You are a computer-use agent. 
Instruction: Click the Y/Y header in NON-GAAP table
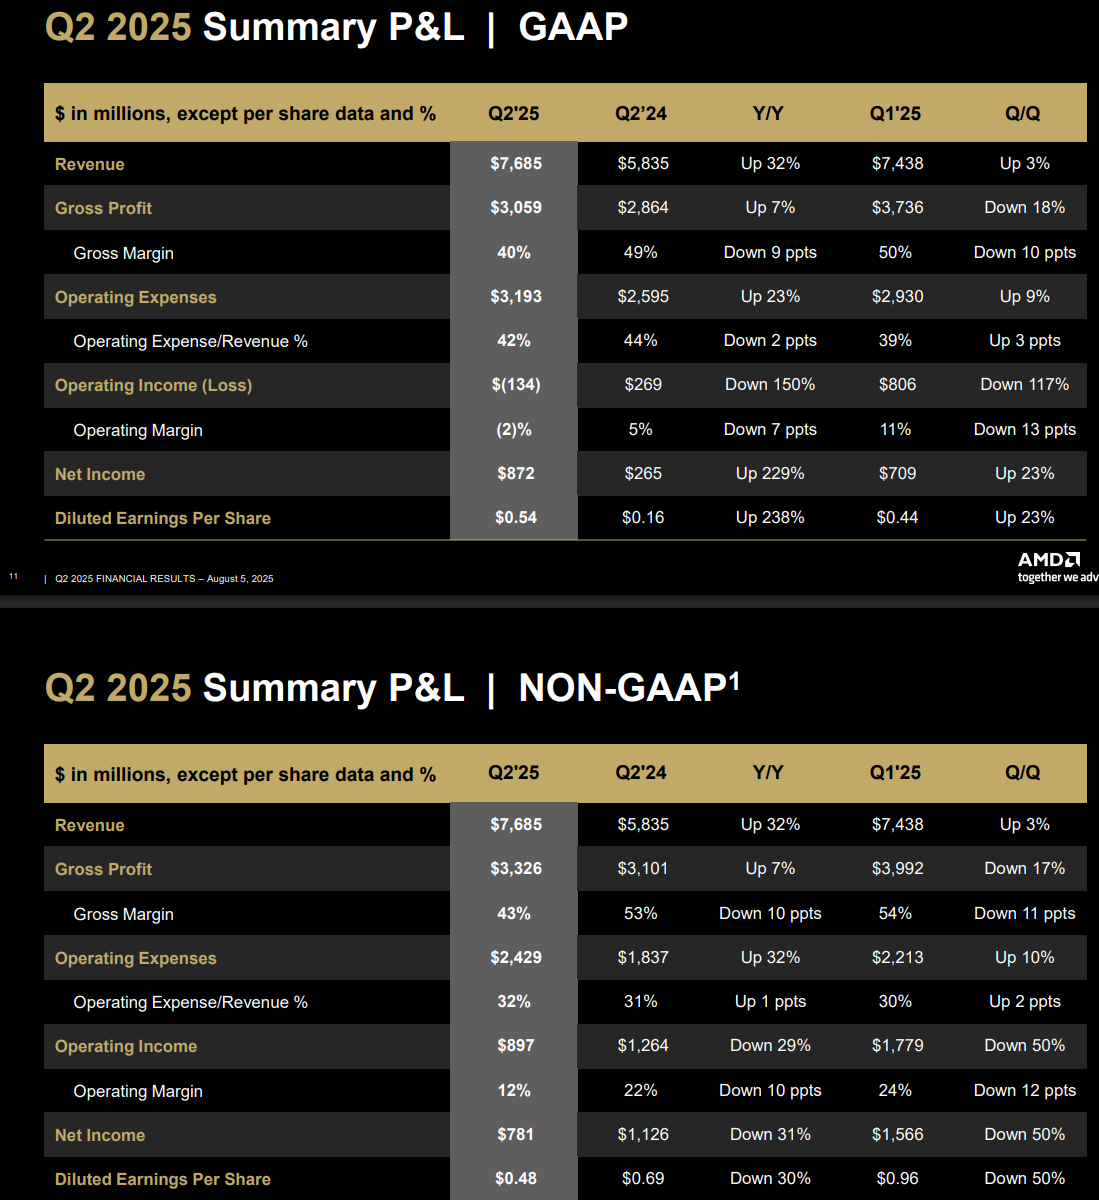click(768, 772)
